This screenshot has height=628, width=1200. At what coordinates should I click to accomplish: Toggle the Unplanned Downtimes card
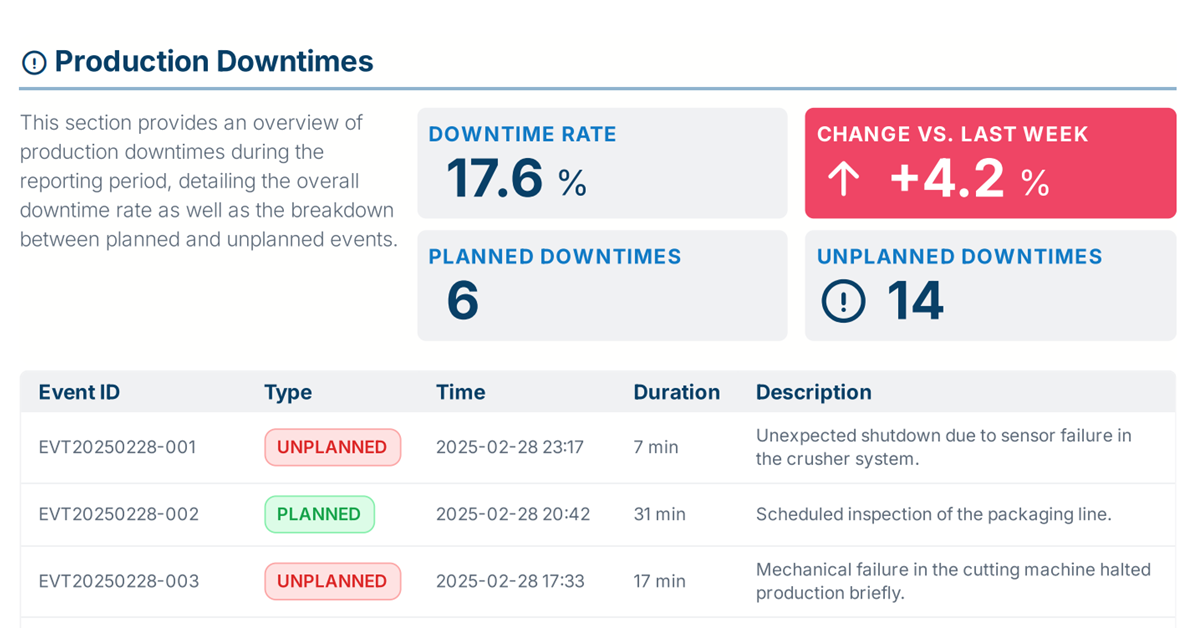tap(990, 284)
